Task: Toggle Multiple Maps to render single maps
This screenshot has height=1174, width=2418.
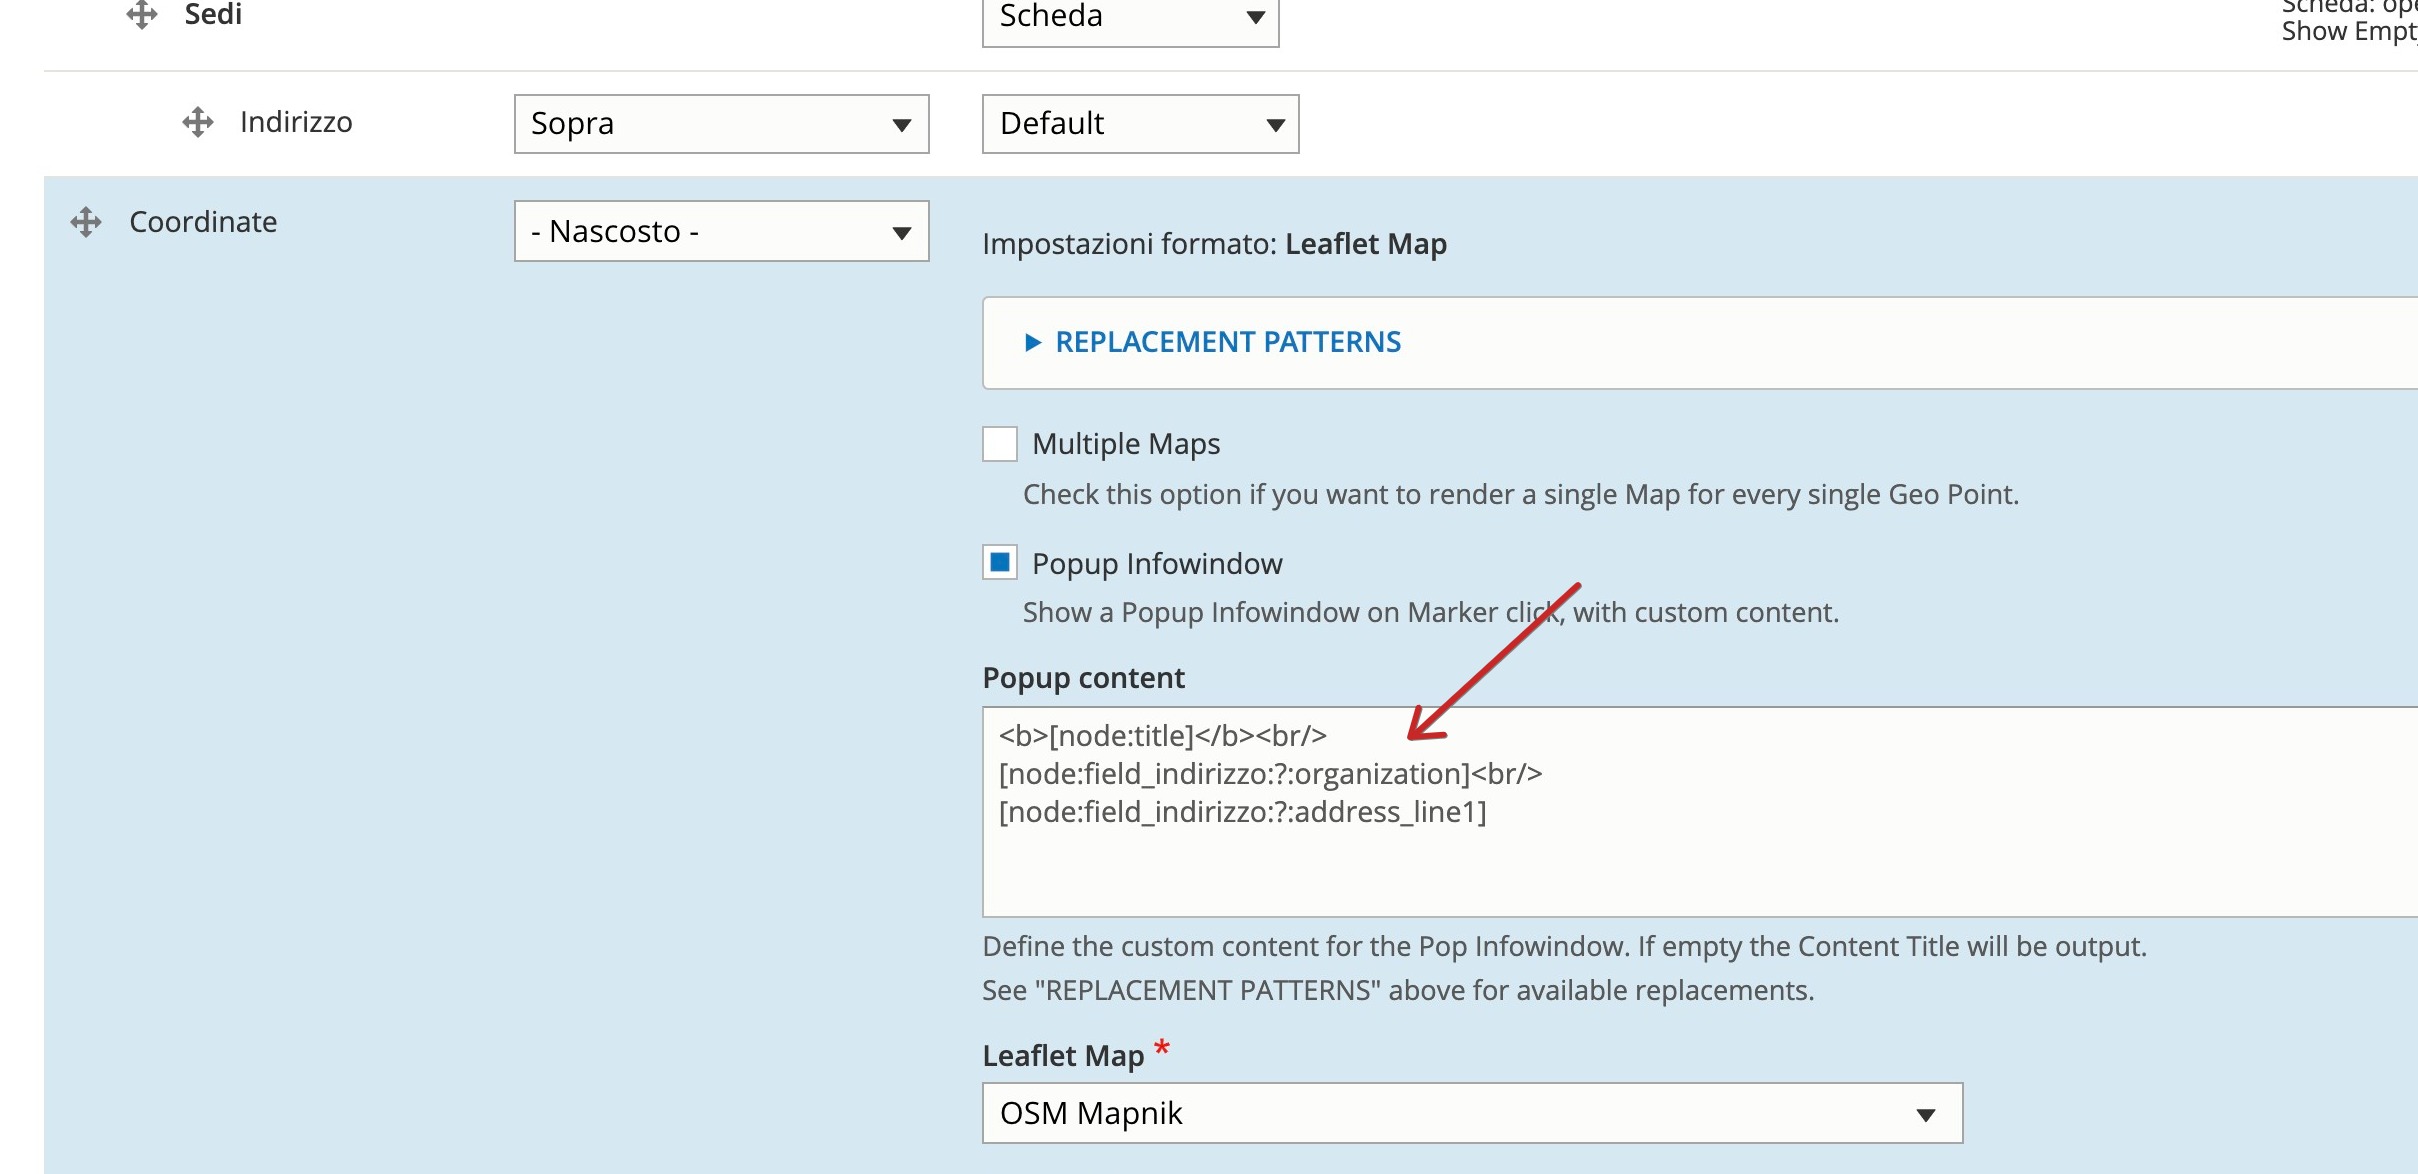Action: (x=998, y=444)
